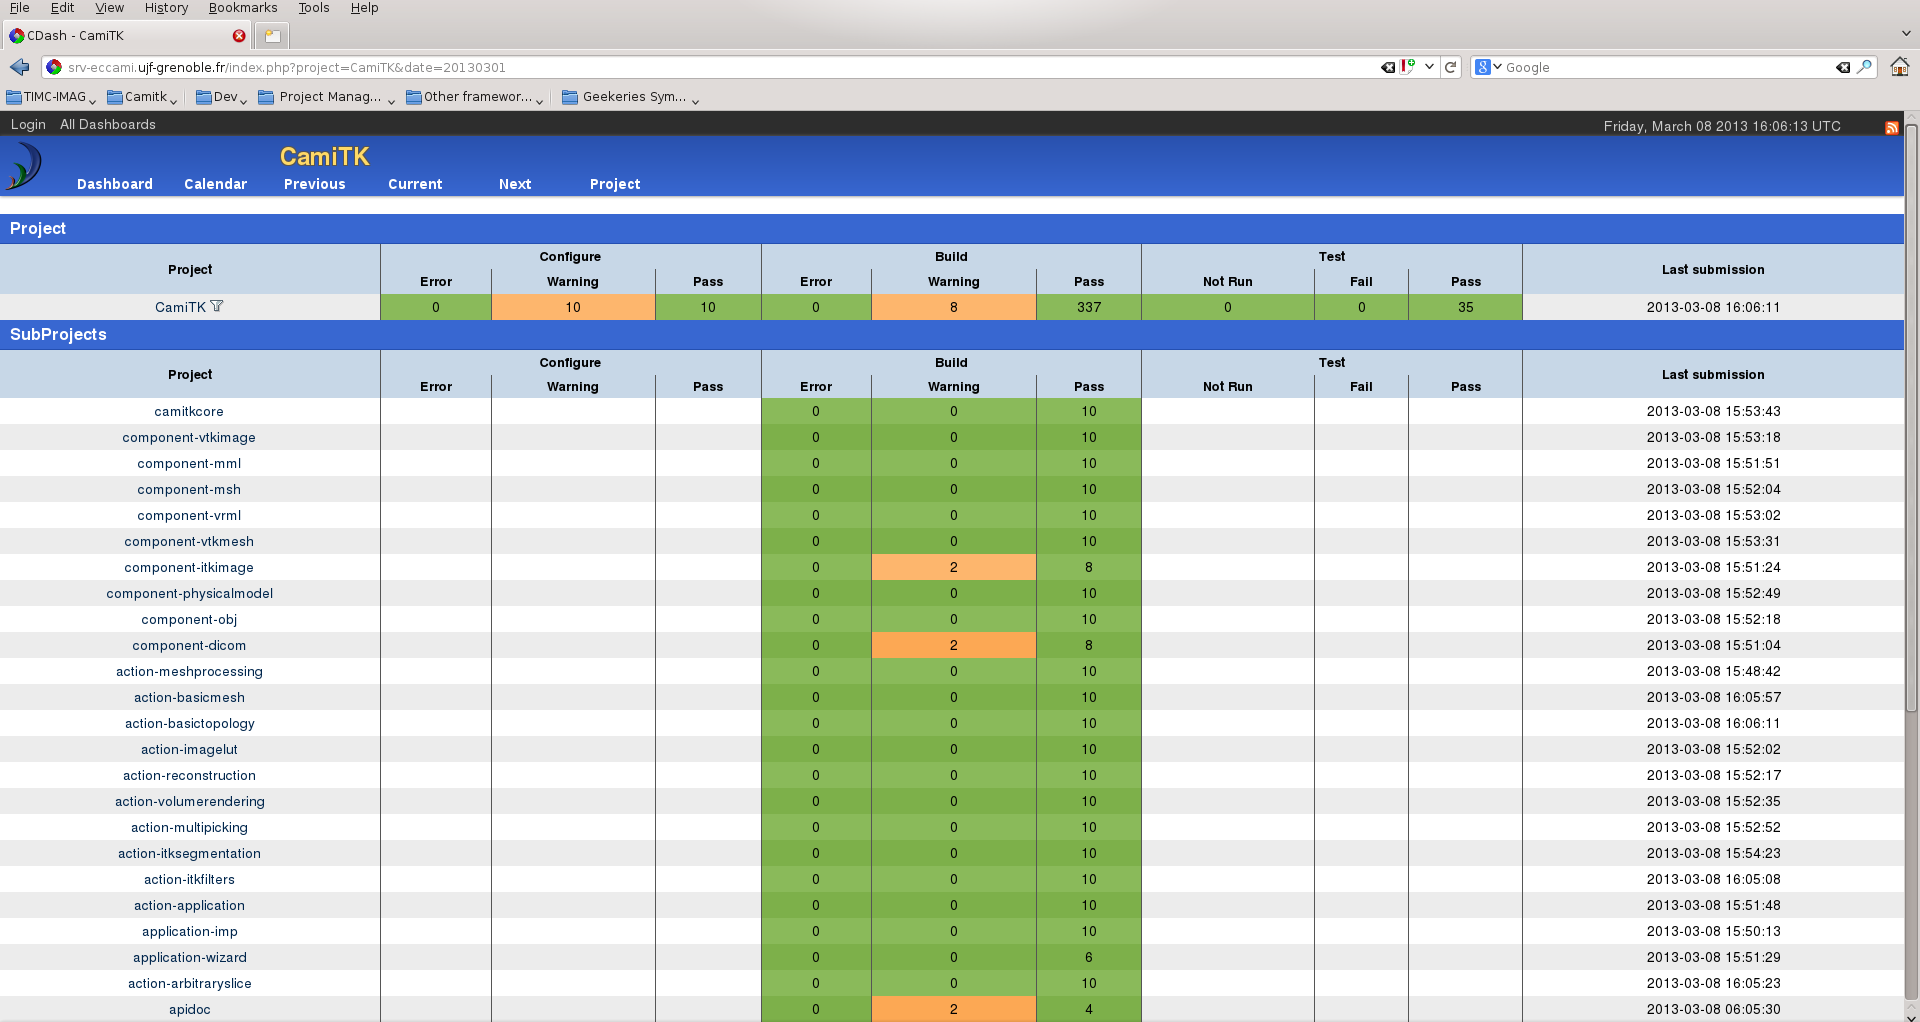Expand the TIMC-IMAG bookmarks folder
The width and height of the screenshot is (1920, 1022).
tap(50, 97)
